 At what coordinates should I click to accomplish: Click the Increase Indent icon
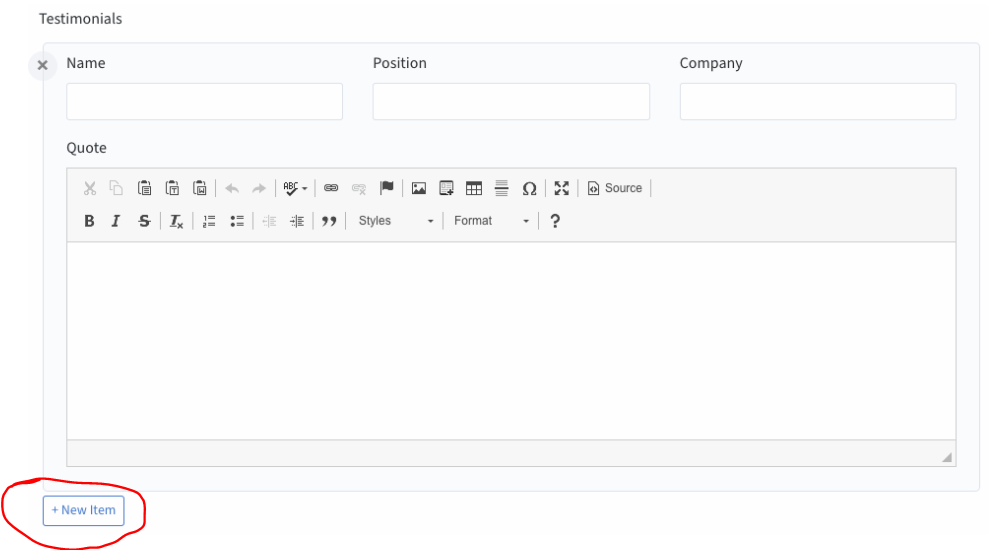[x=296, y=221]
